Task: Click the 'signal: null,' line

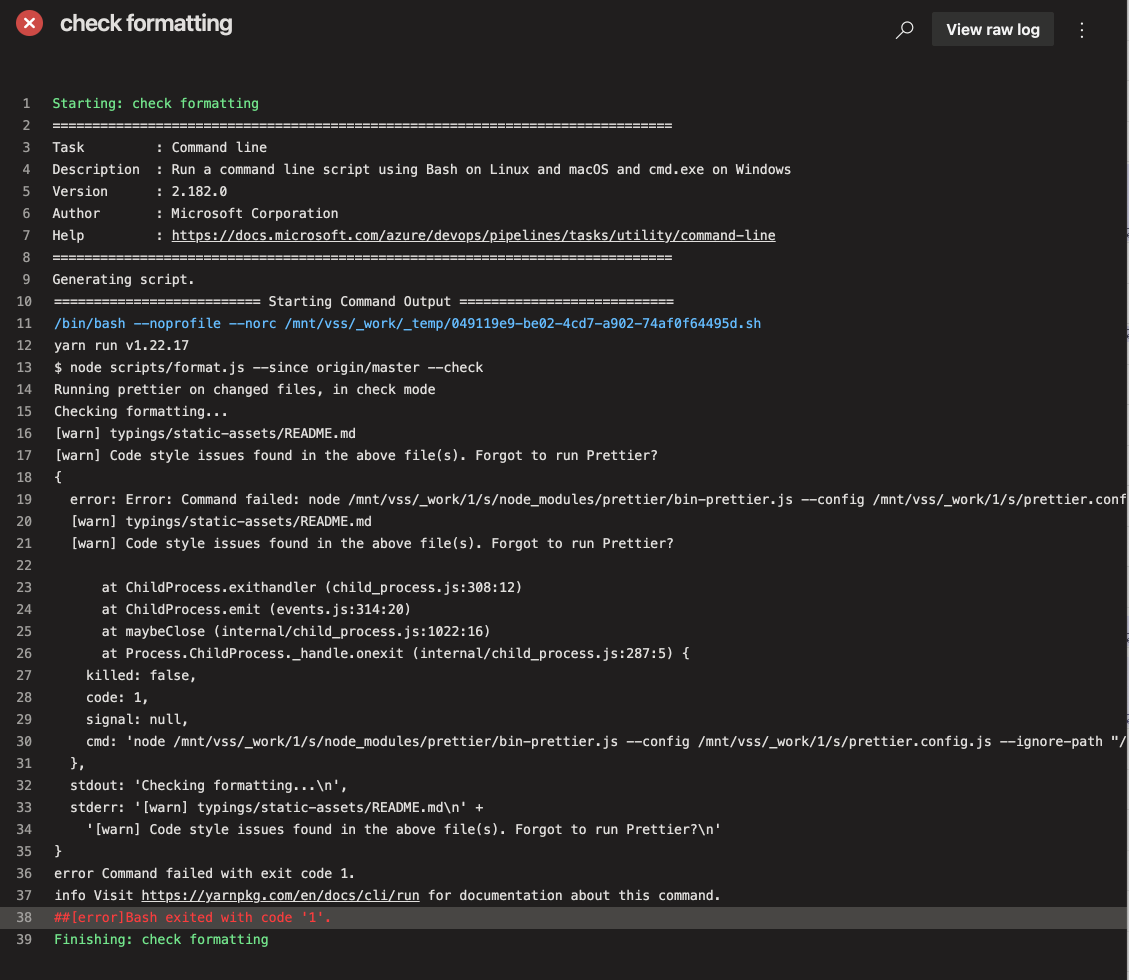Action: 137,719
